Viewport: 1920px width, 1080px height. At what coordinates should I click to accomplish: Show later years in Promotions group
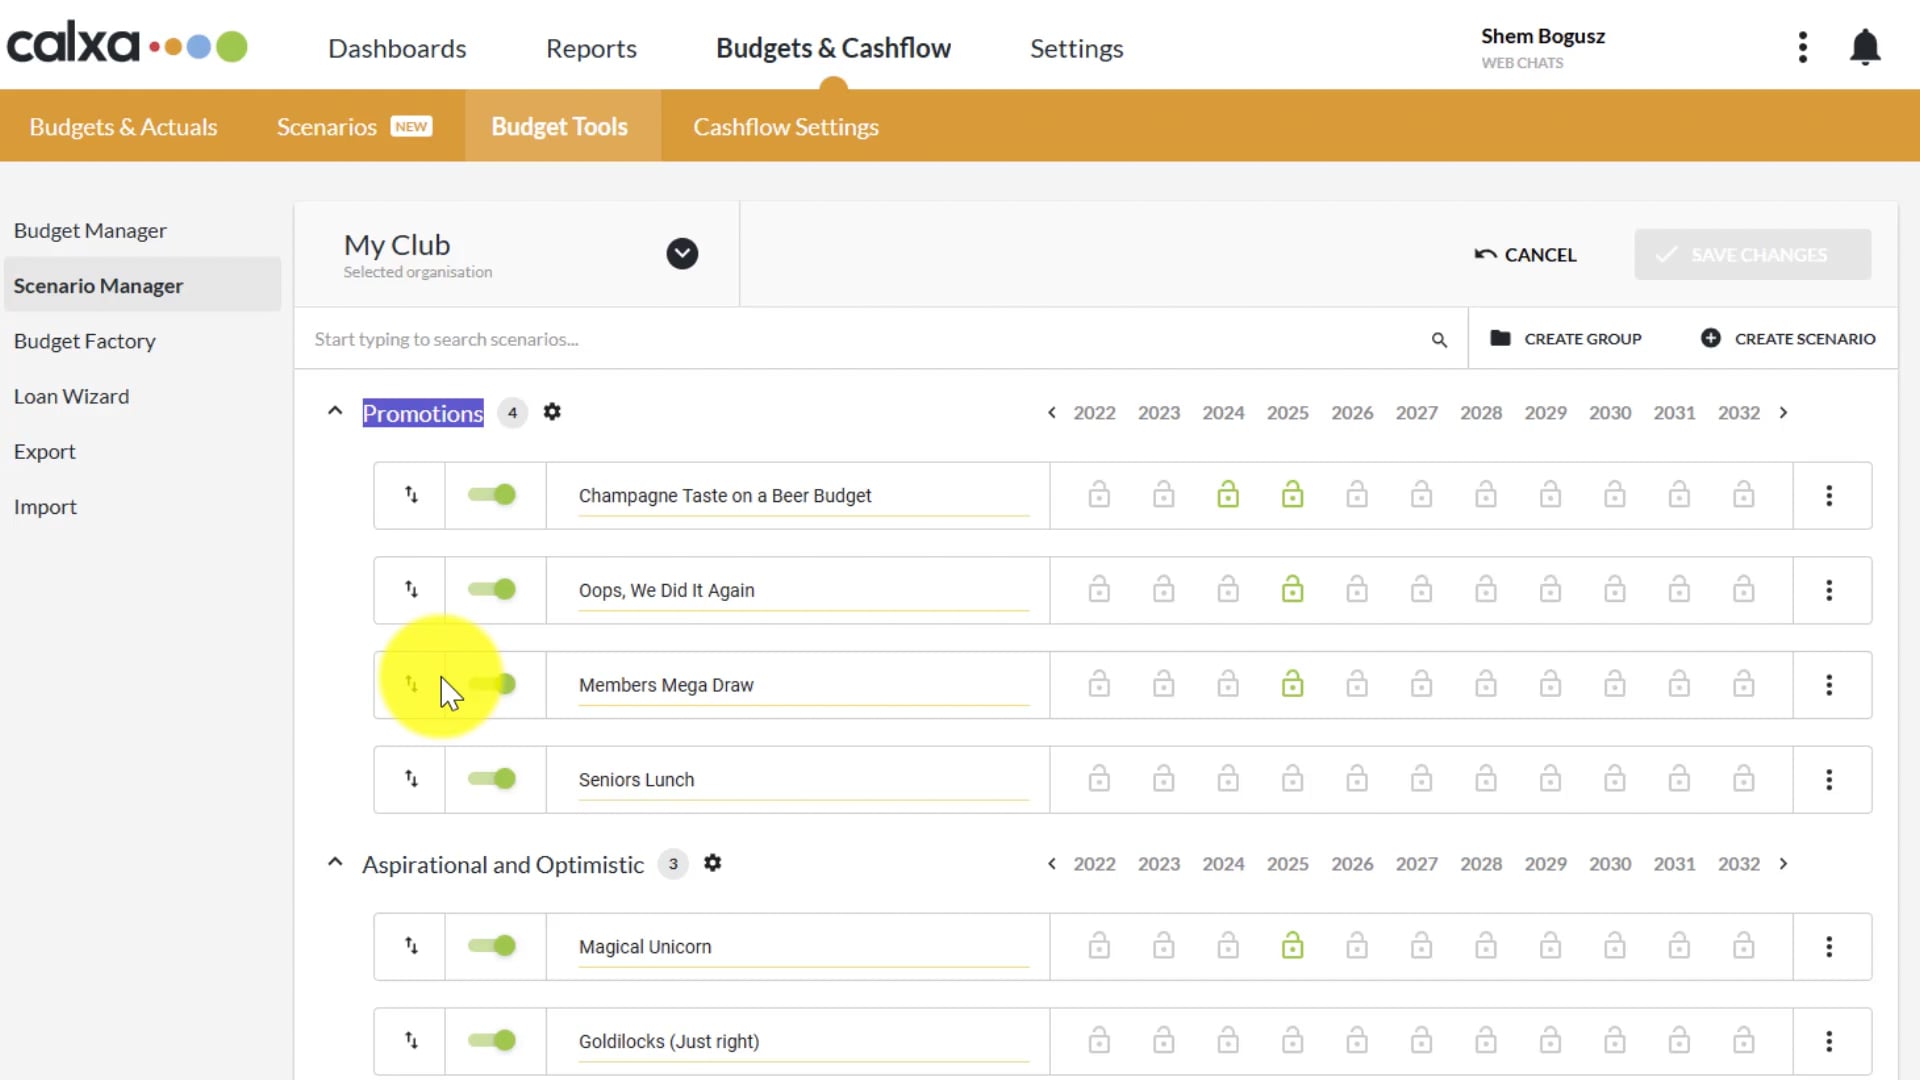[1783, 413]
